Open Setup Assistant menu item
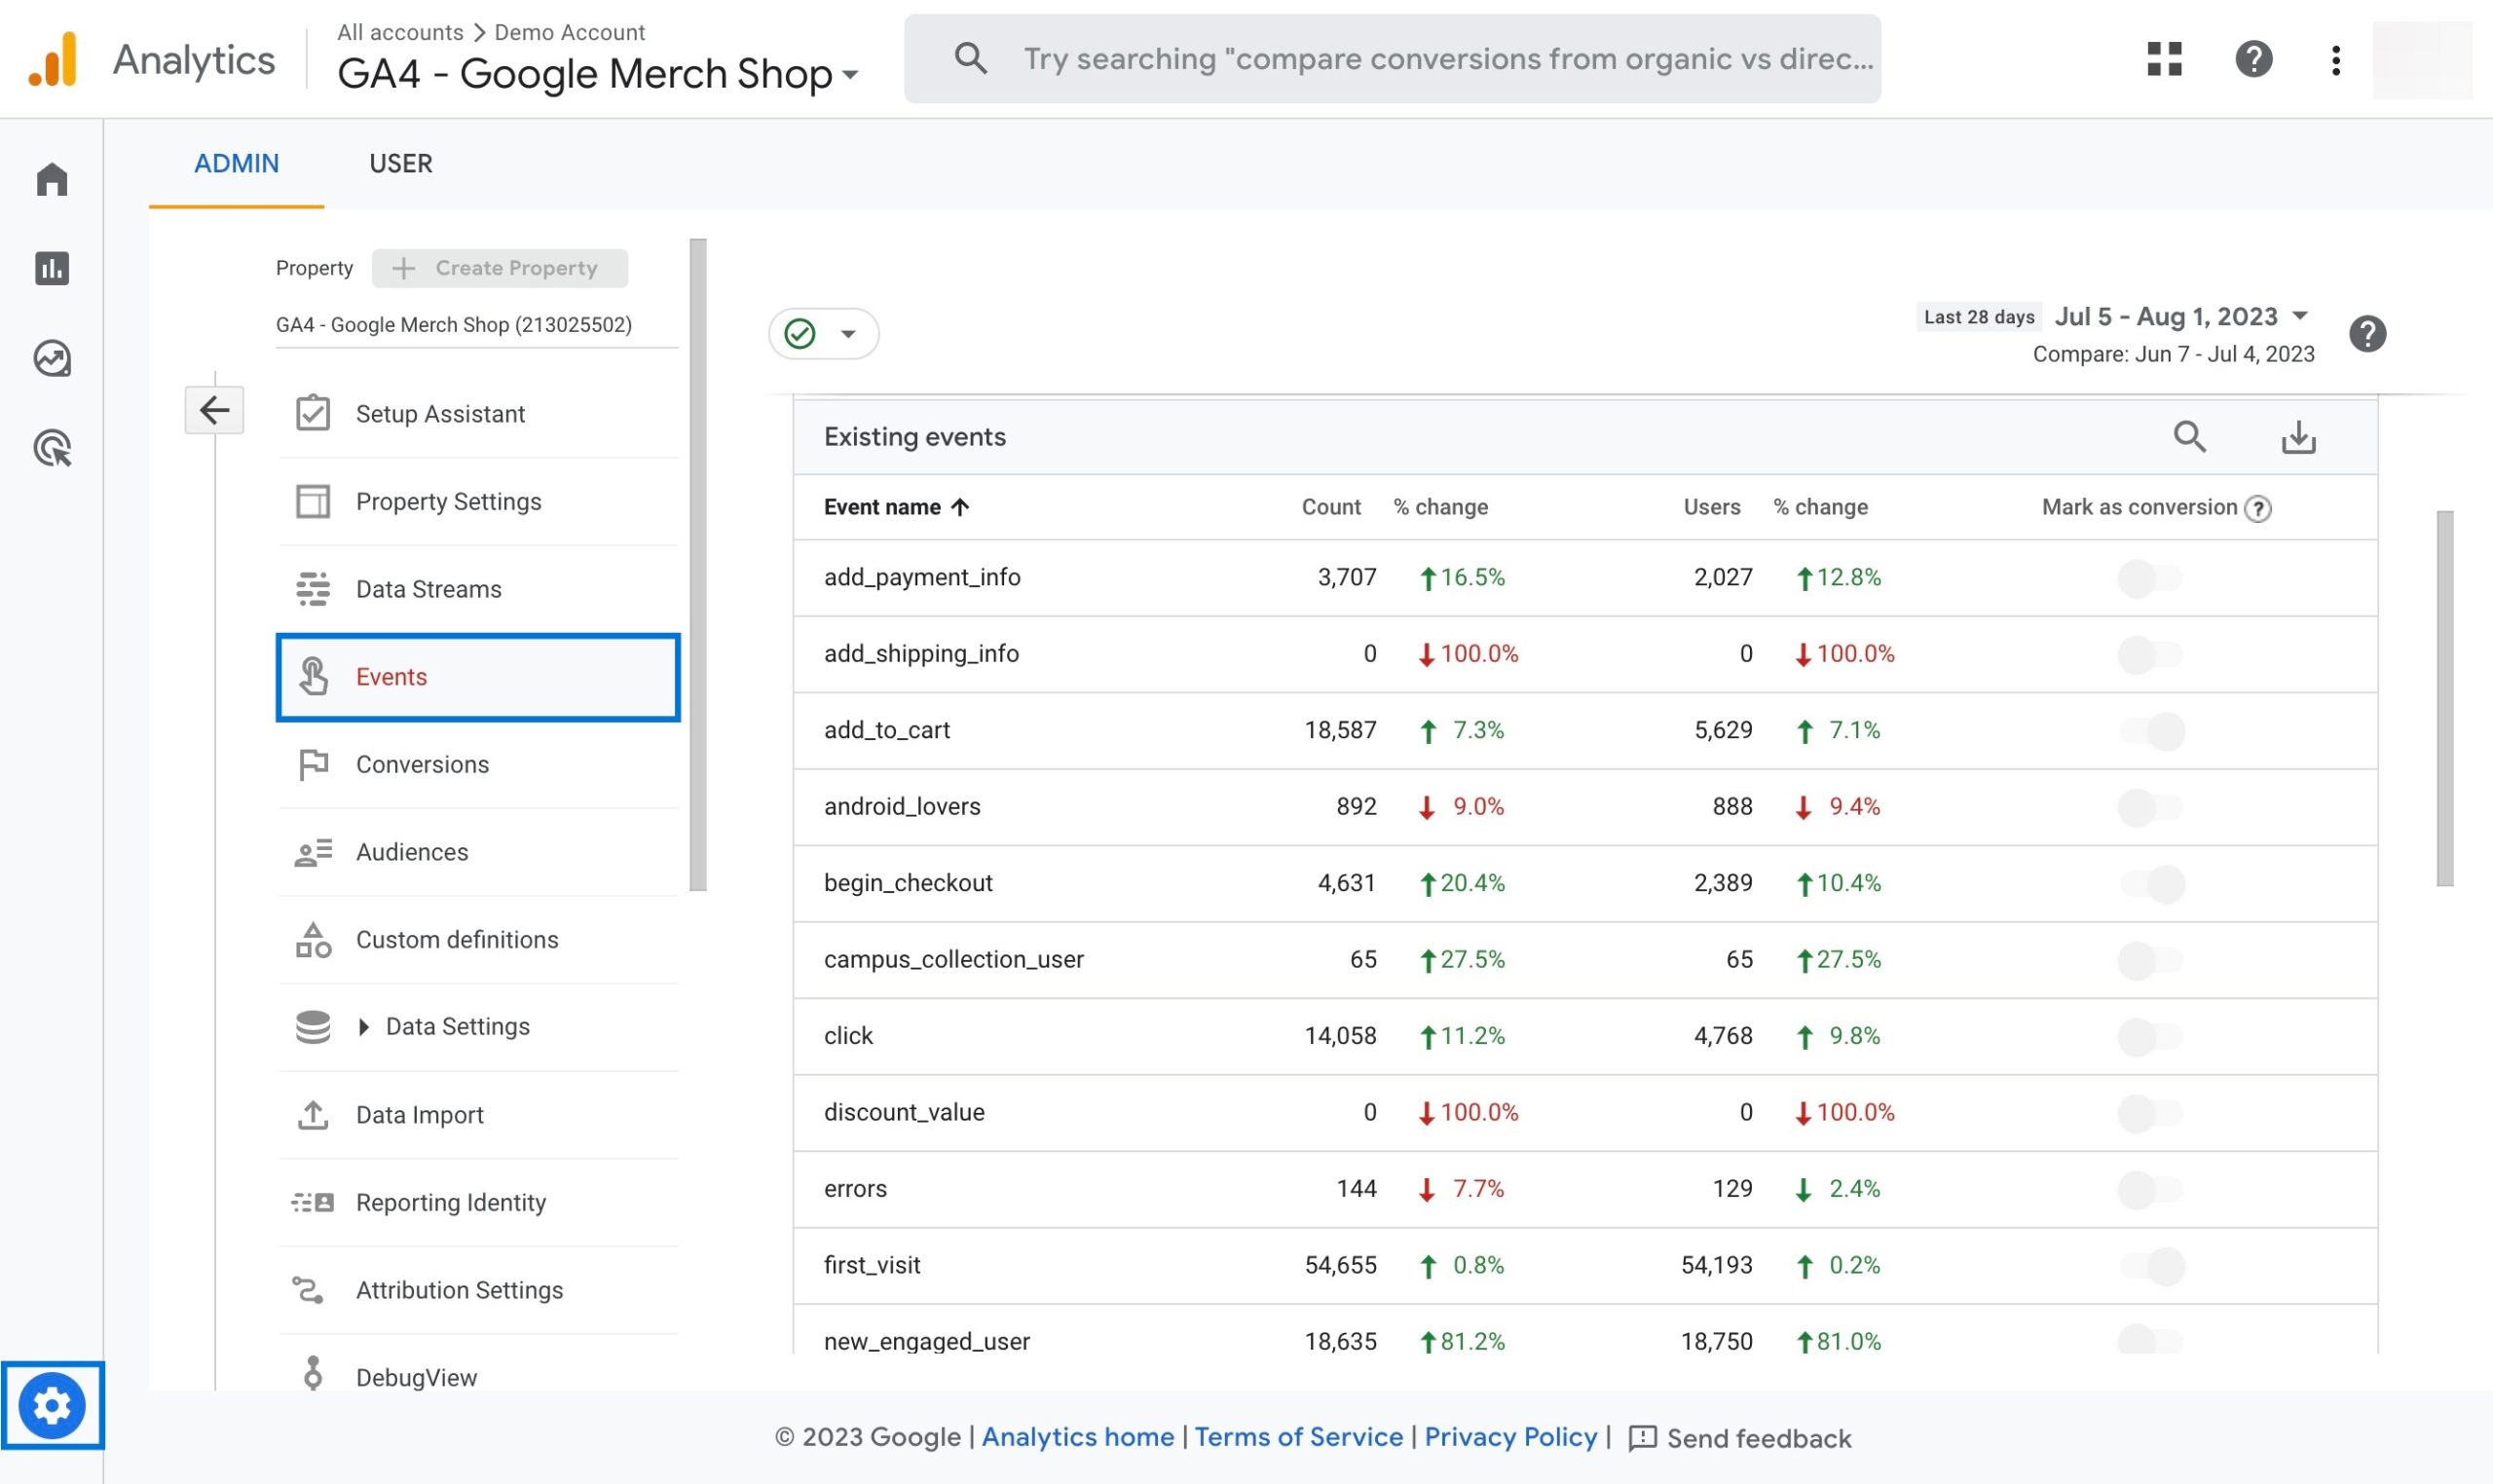The image size is (2493, 1484). 478,413
